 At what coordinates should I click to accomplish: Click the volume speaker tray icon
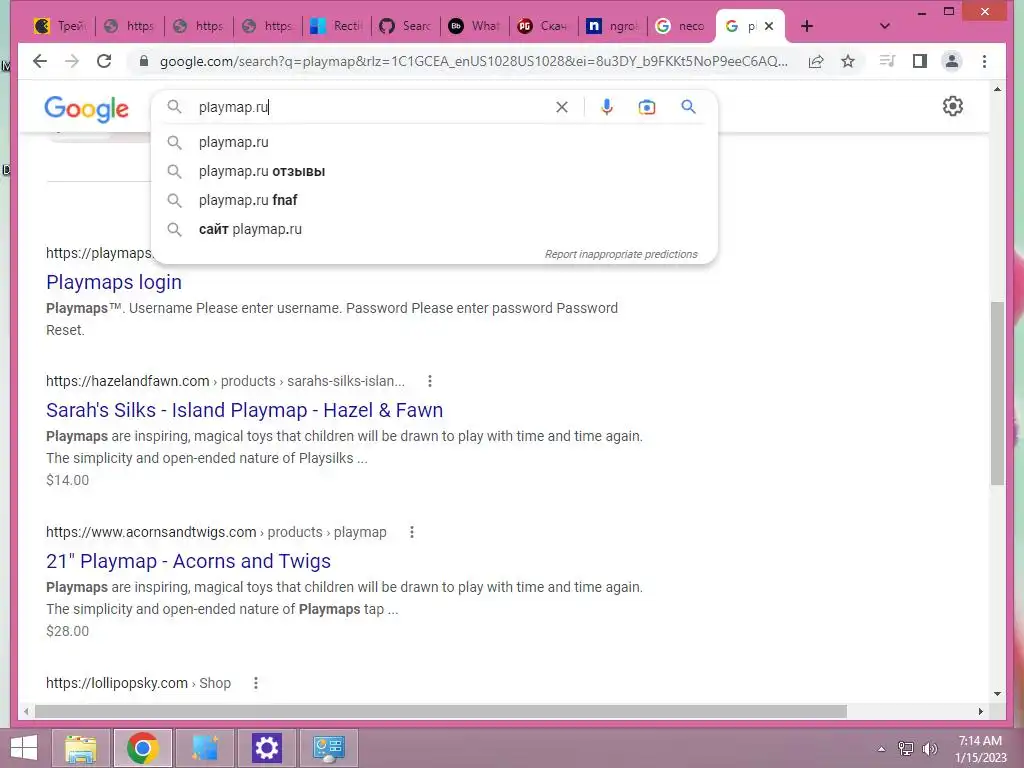pyautogui.click(x=929, y=749)
